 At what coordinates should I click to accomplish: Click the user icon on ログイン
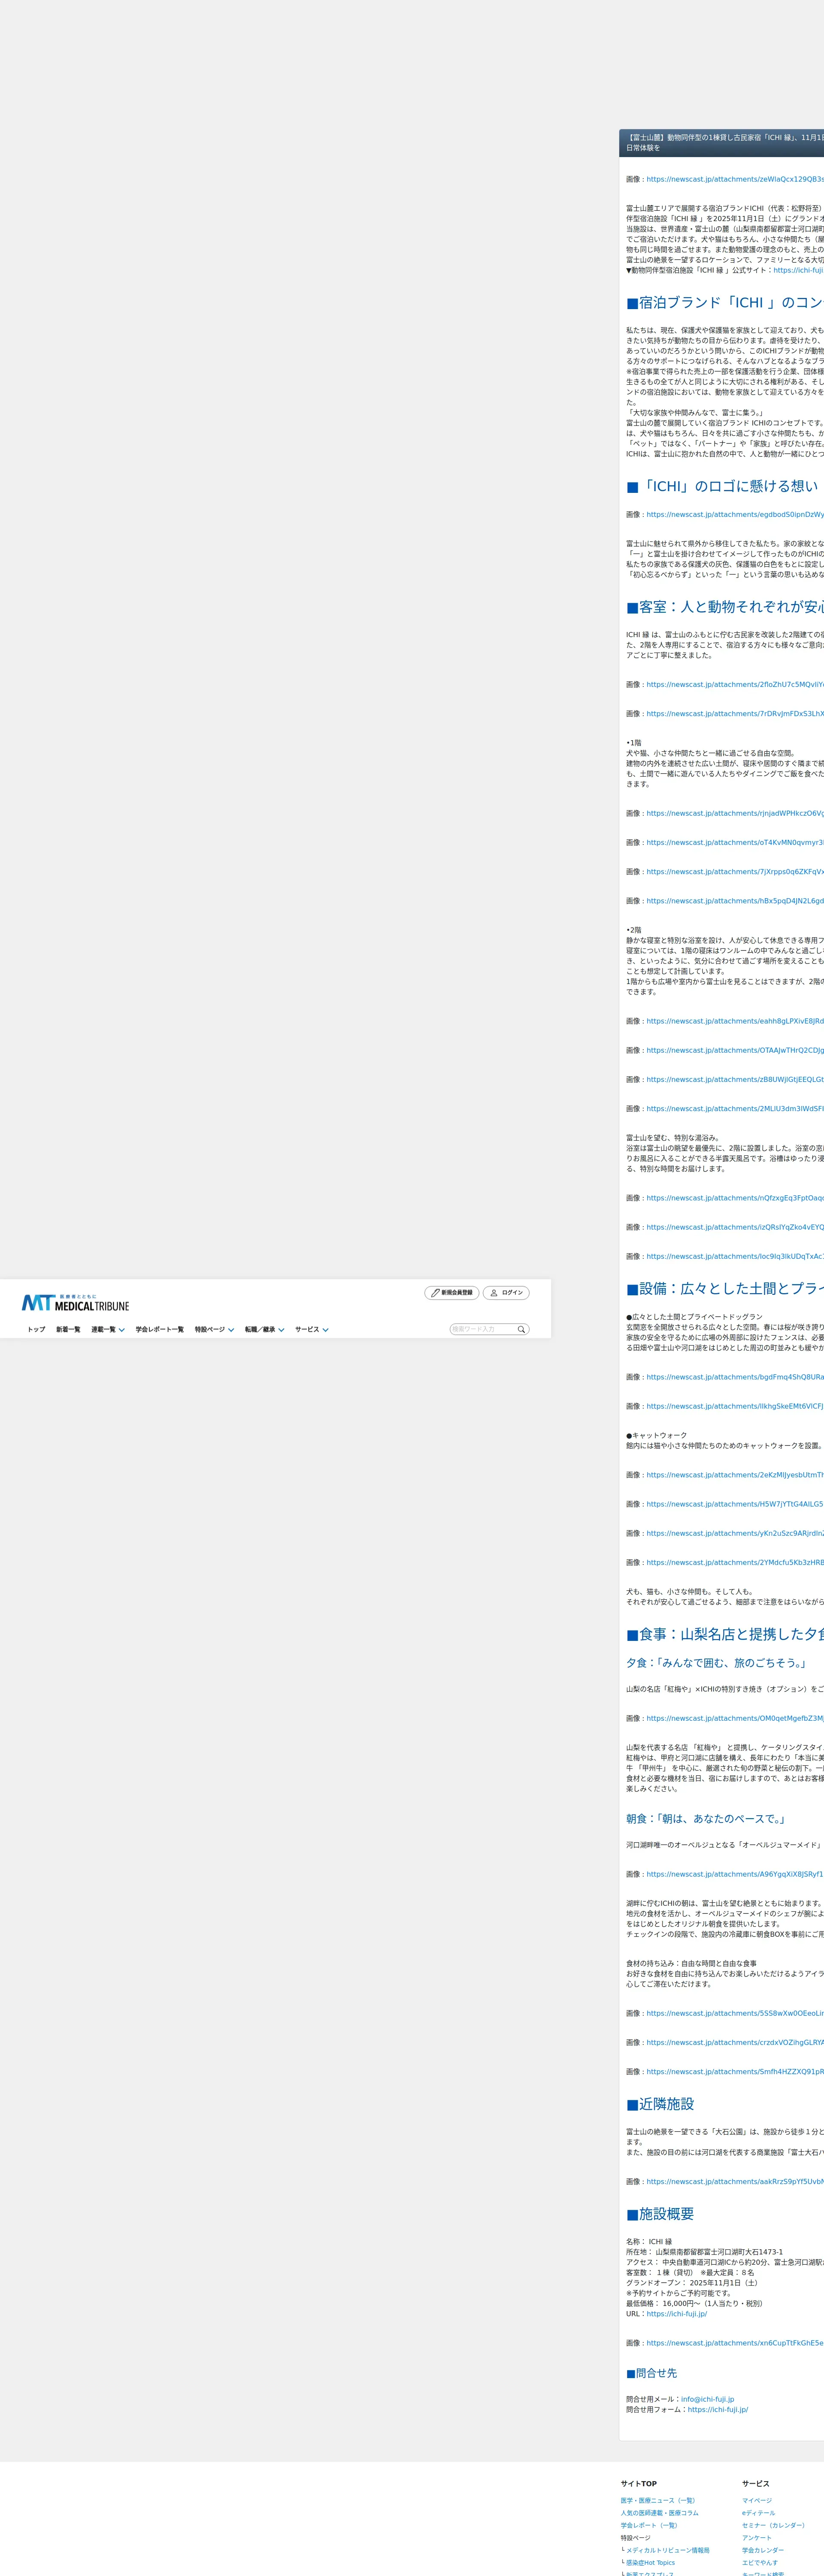pyautogui.click(x=494, y=1293)
